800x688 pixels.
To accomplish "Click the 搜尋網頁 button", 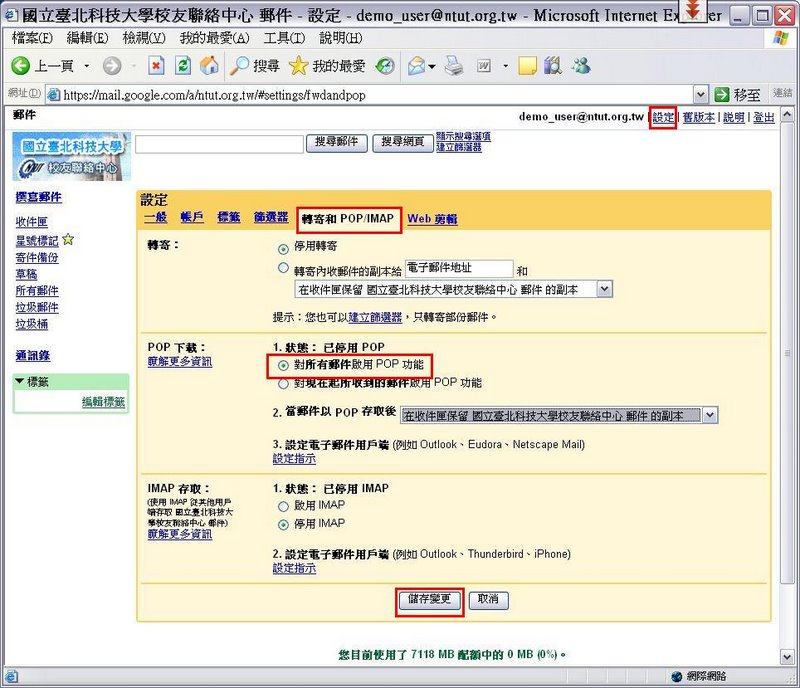I will point(403,143).
